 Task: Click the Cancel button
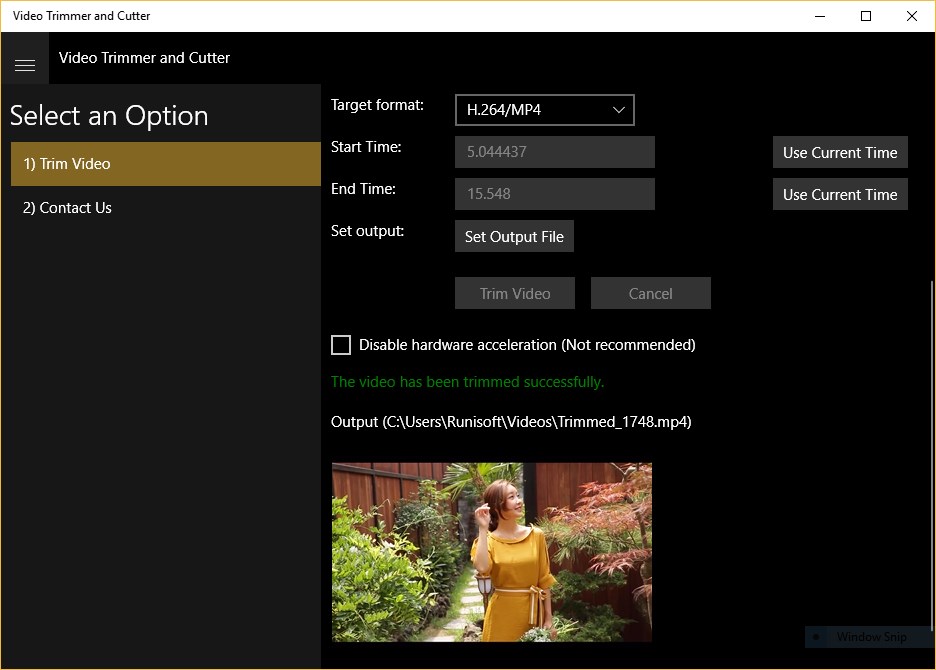point(651,293)
